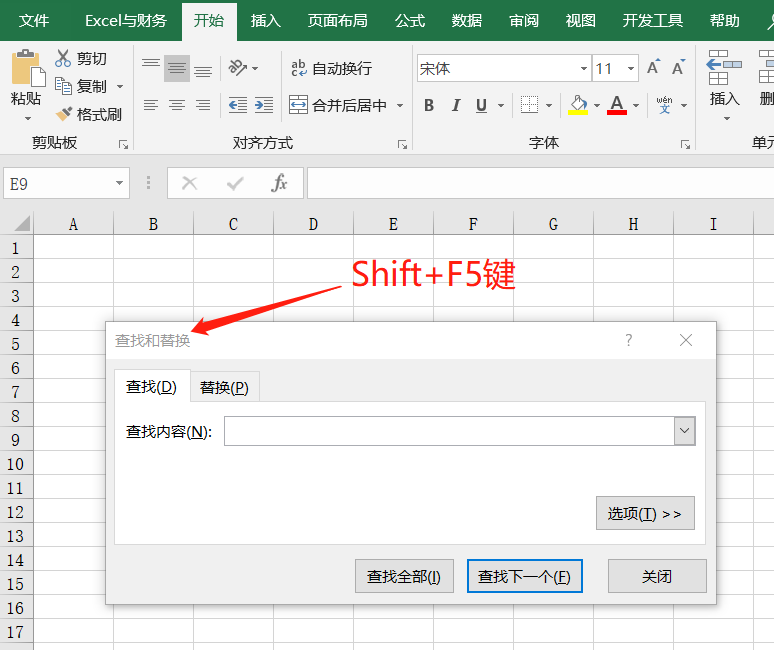Increase font size with large A
774x650 pixels.
point(653,68)
